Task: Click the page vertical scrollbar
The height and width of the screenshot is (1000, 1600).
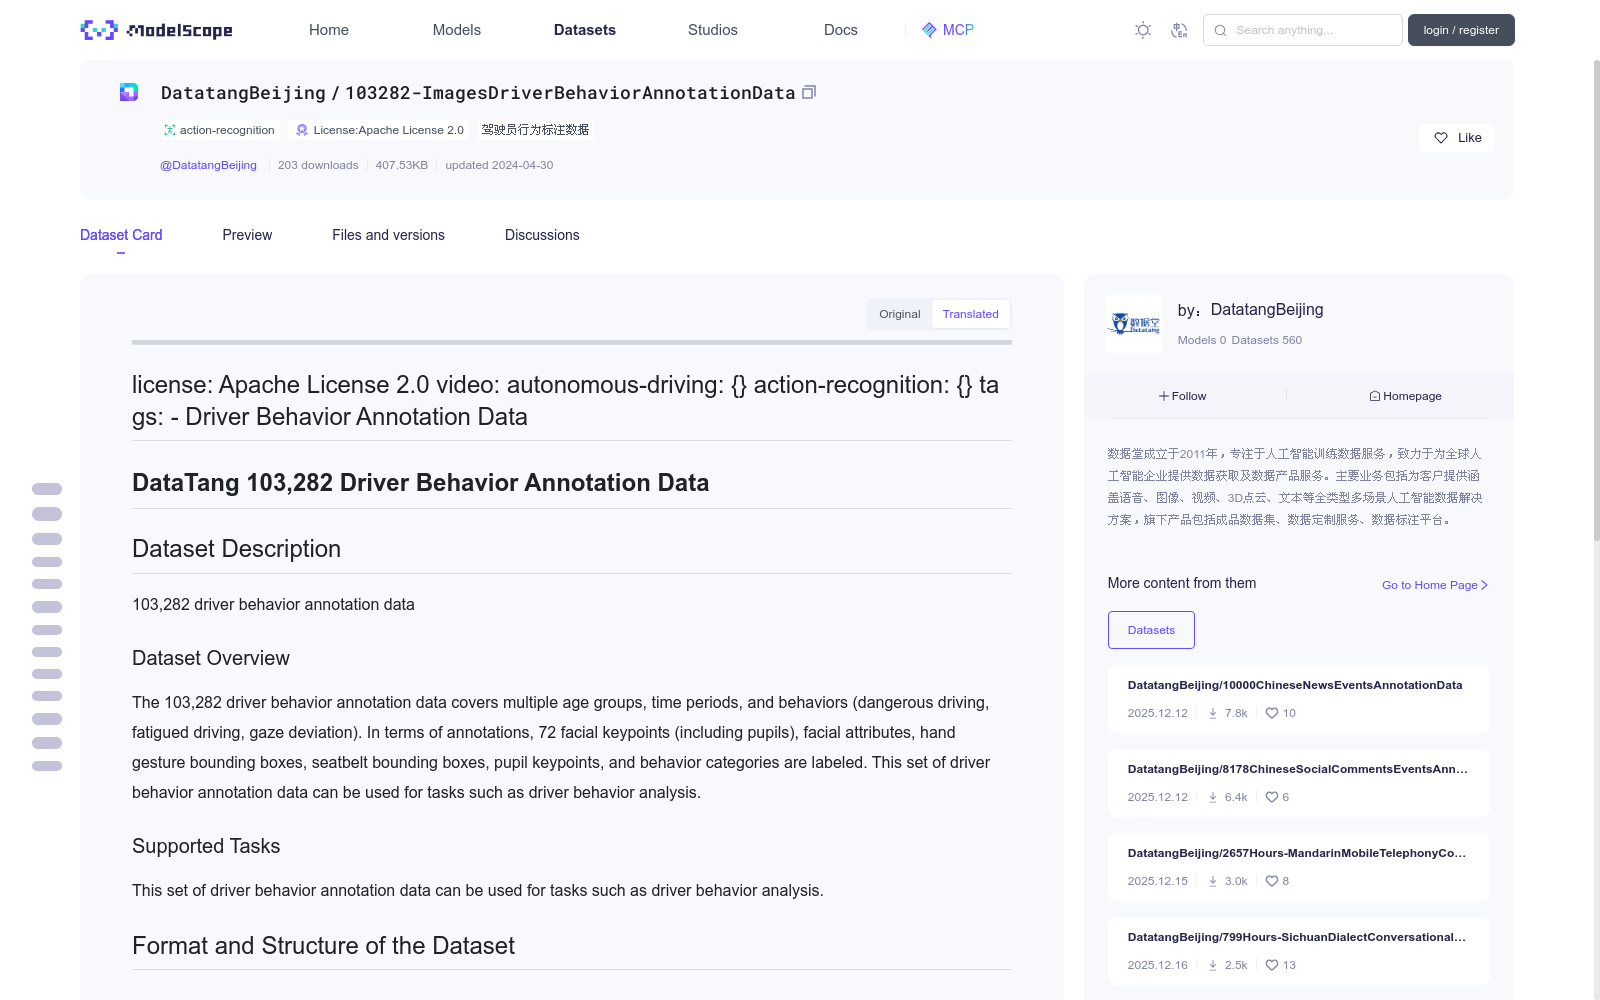Action: point(1596,300)
